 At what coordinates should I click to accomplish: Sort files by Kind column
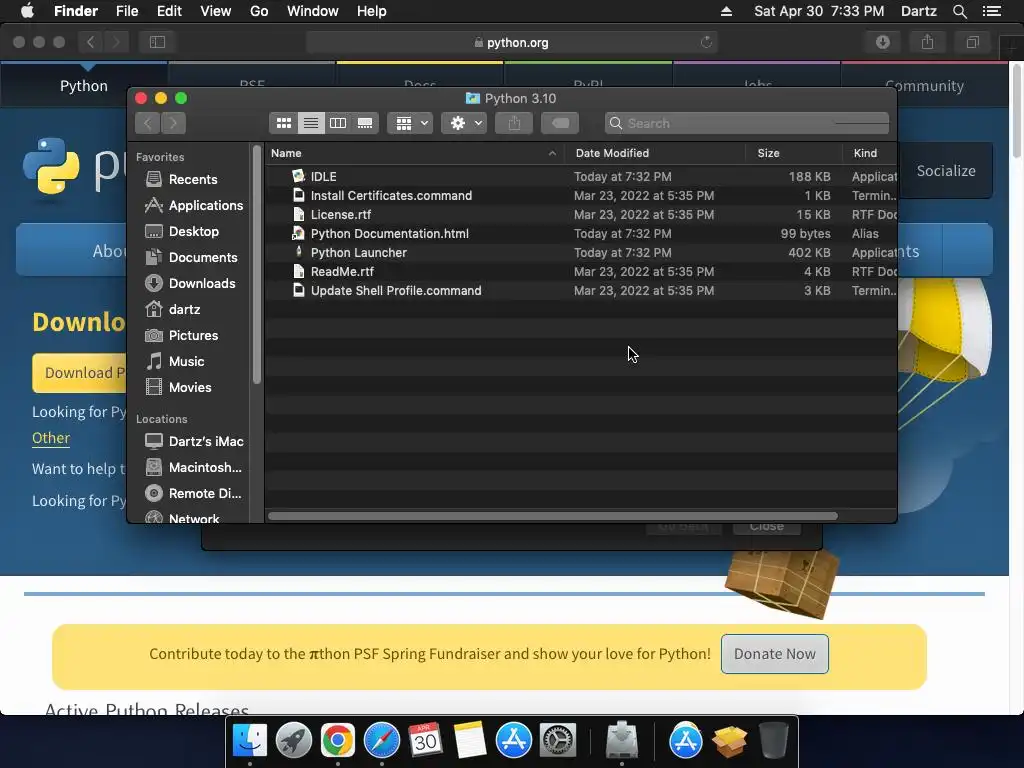click(x=870, y=153)
